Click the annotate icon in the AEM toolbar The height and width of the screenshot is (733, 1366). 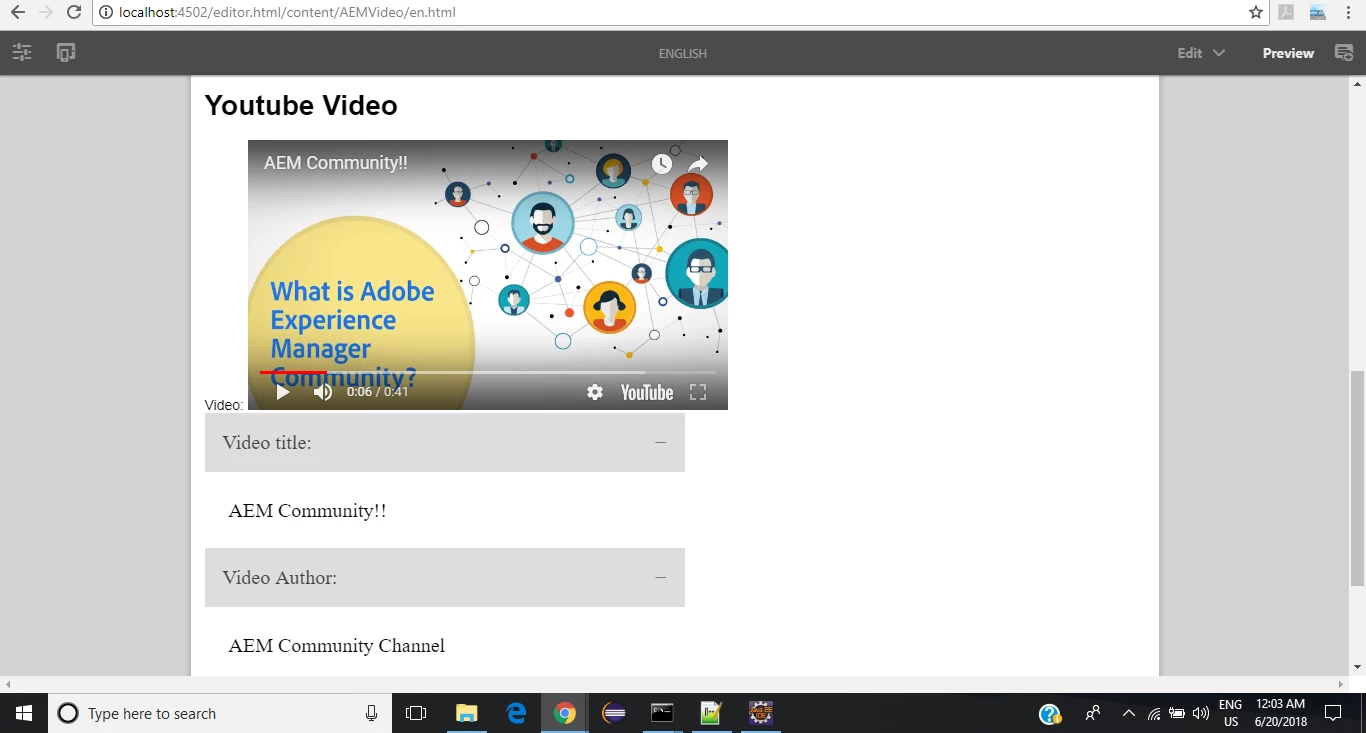click(1344, 53)
